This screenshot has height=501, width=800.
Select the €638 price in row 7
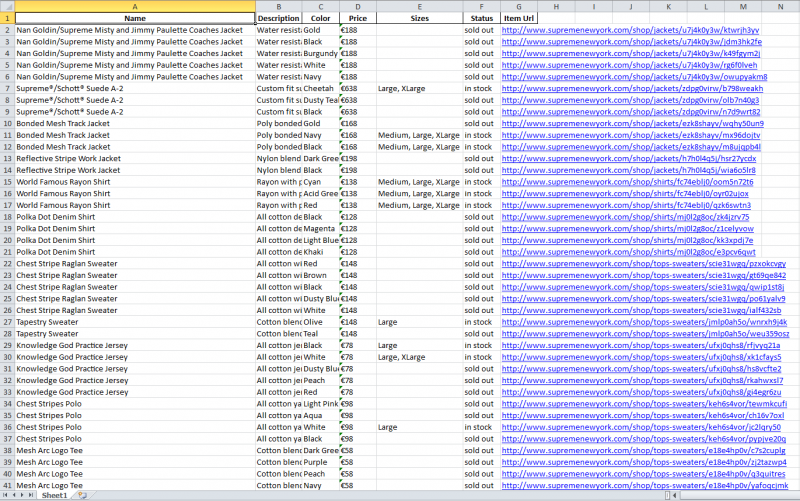point(358,88)
